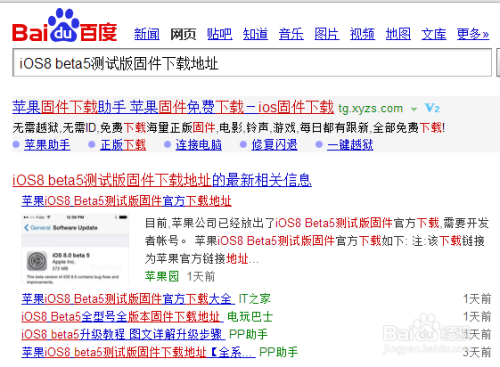Switch to the 图片 tab

[x=327, y=34]
